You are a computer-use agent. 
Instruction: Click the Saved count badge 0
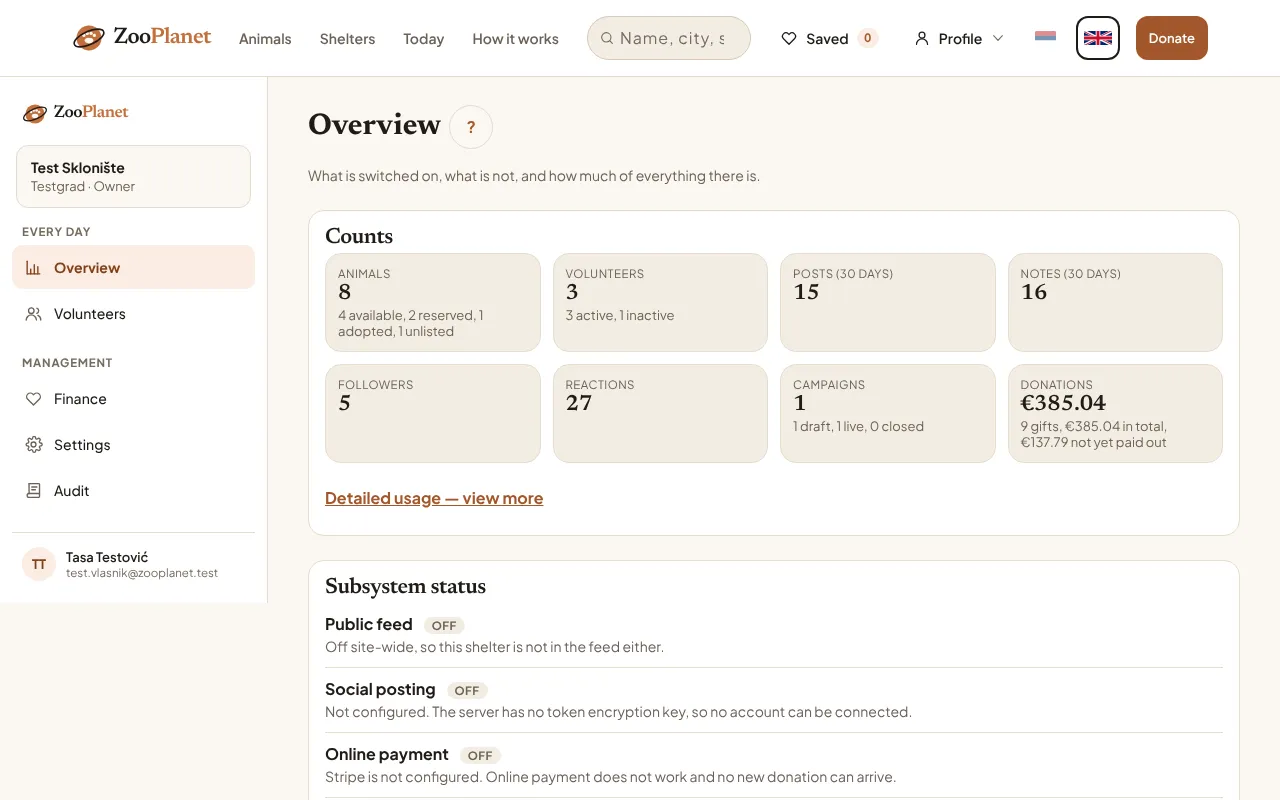[868, 38]
